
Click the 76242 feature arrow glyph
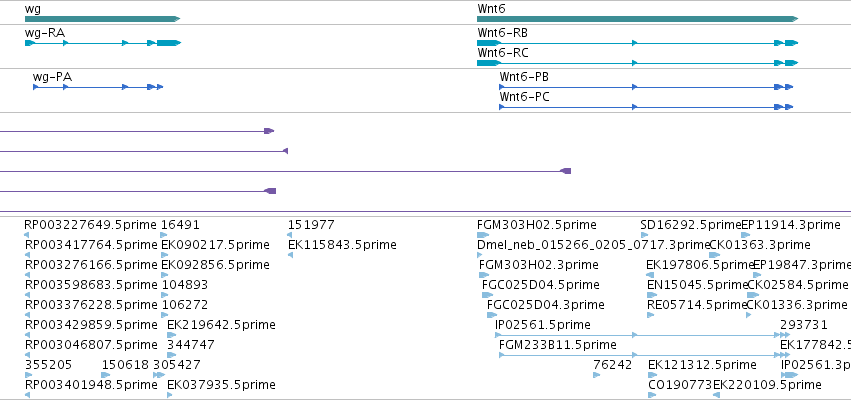pos(596,375)
